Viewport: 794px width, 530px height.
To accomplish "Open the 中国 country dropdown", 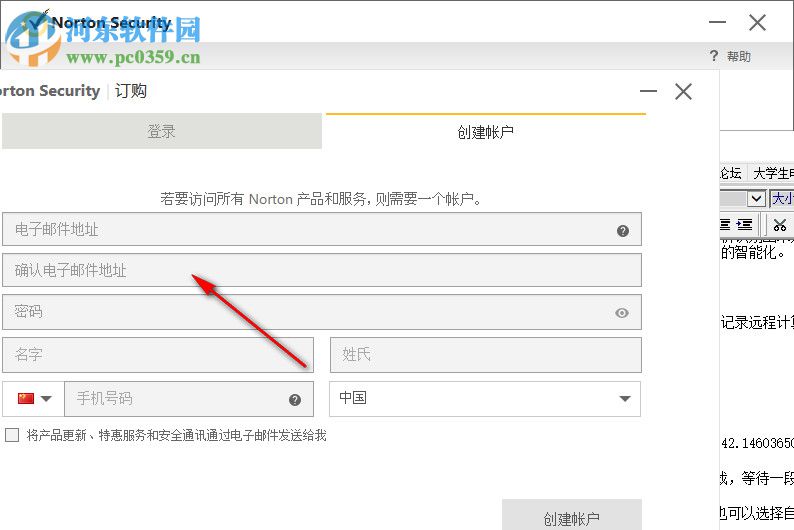I will click(485, 399).
